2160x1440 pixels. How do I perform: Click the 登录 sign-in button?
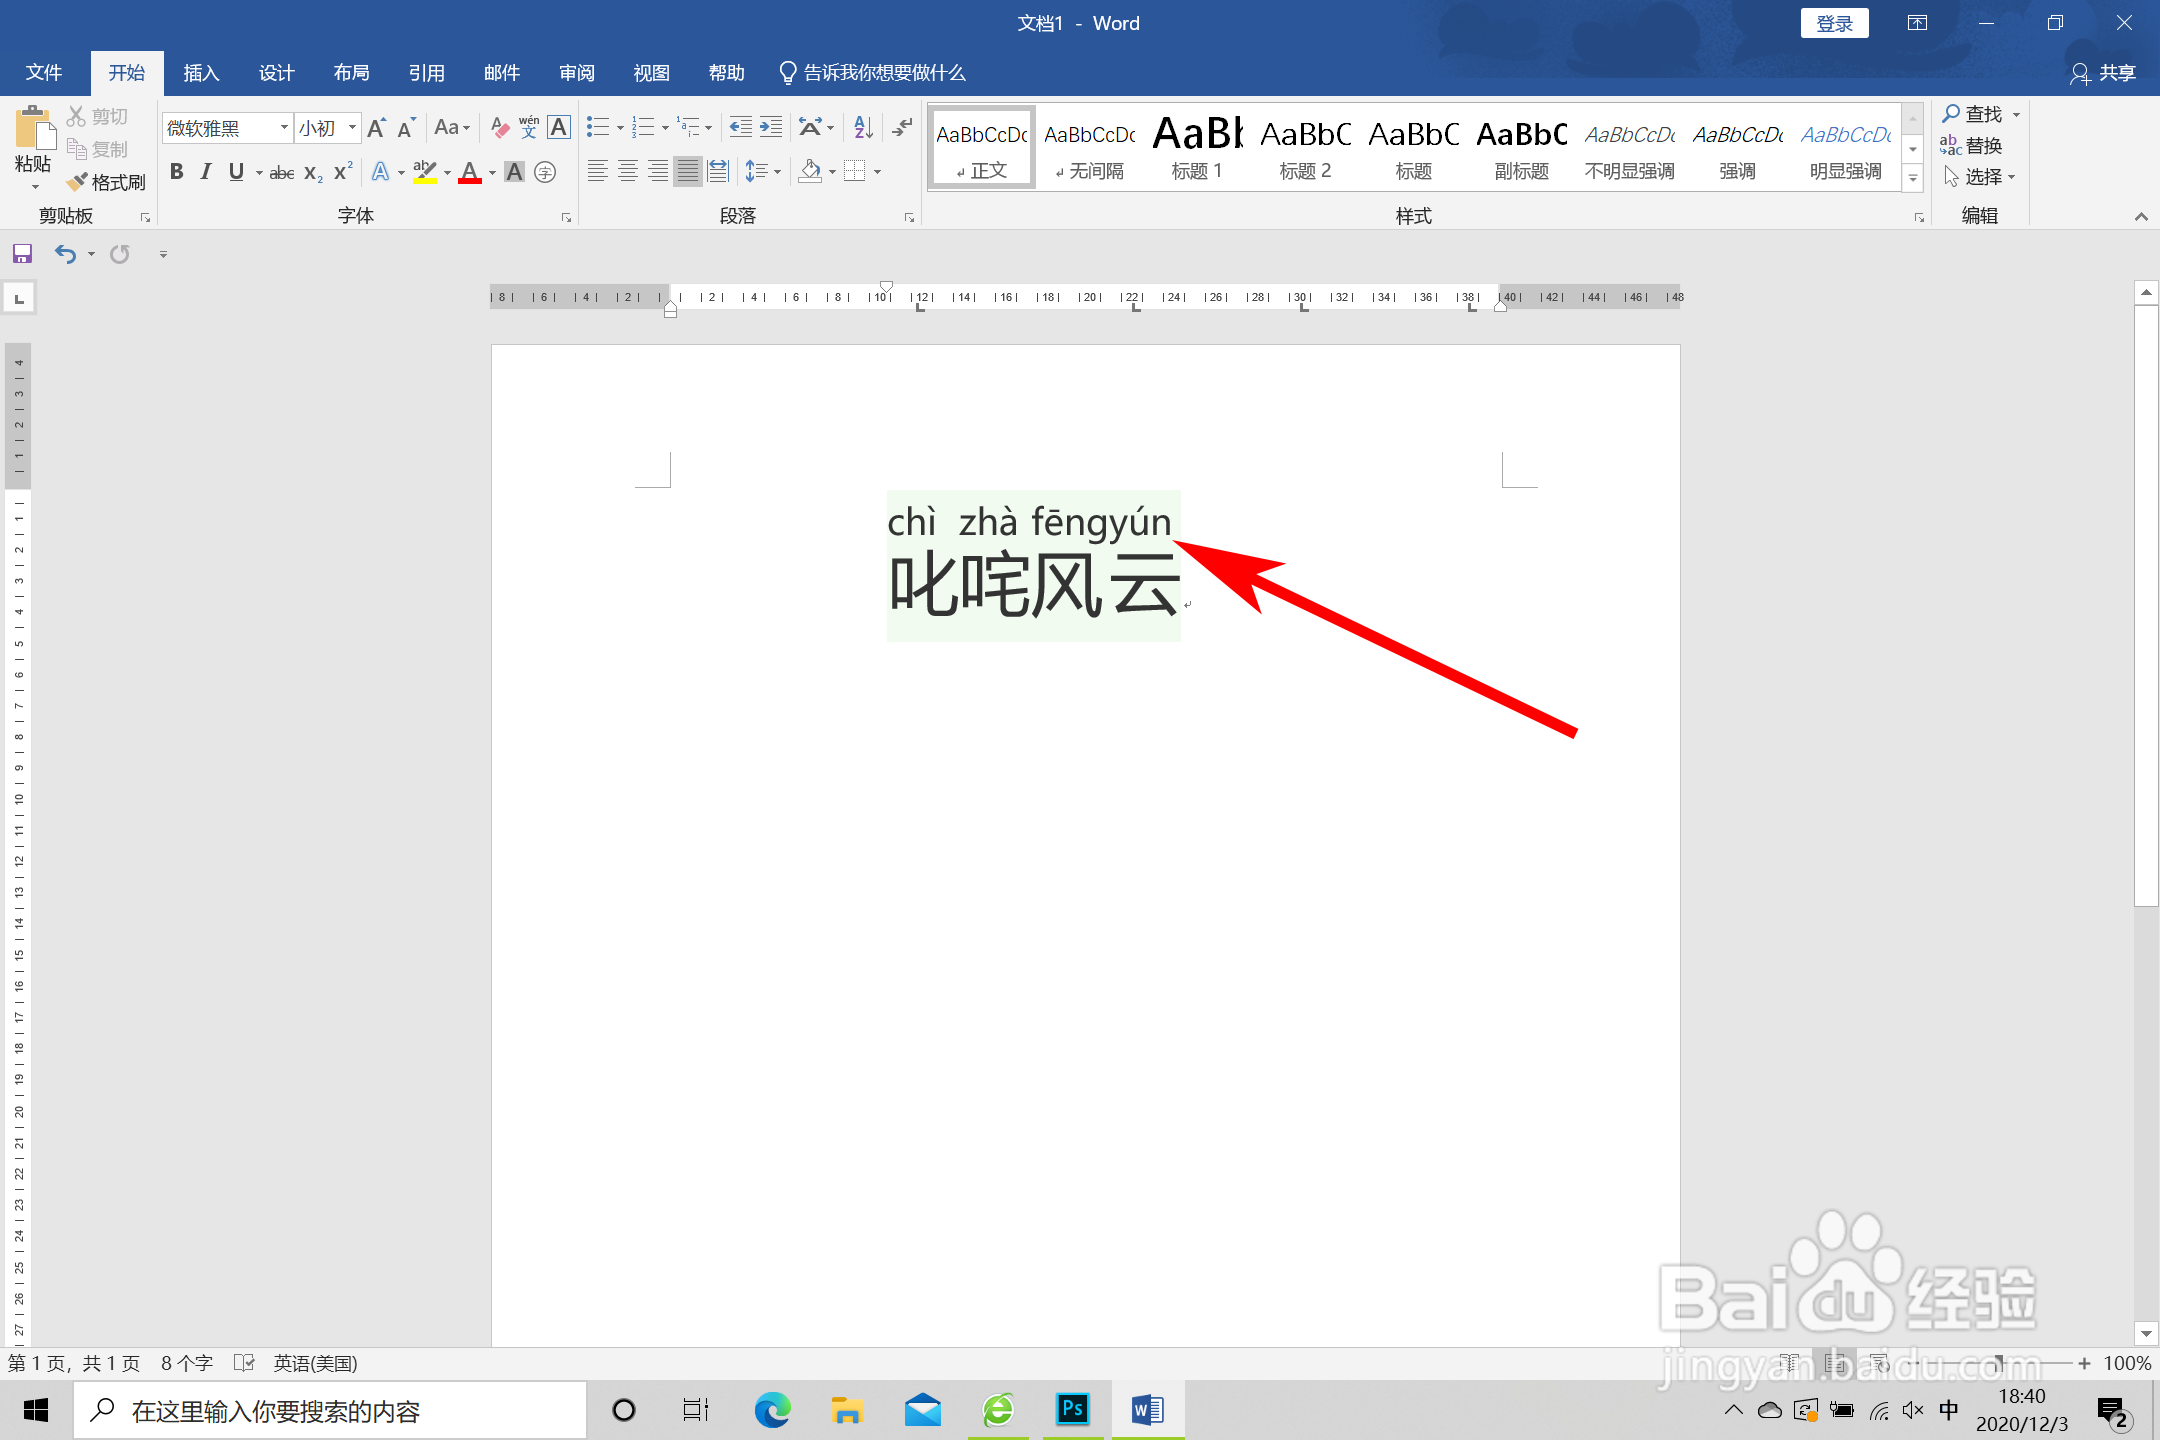[x=1834, y=23]
